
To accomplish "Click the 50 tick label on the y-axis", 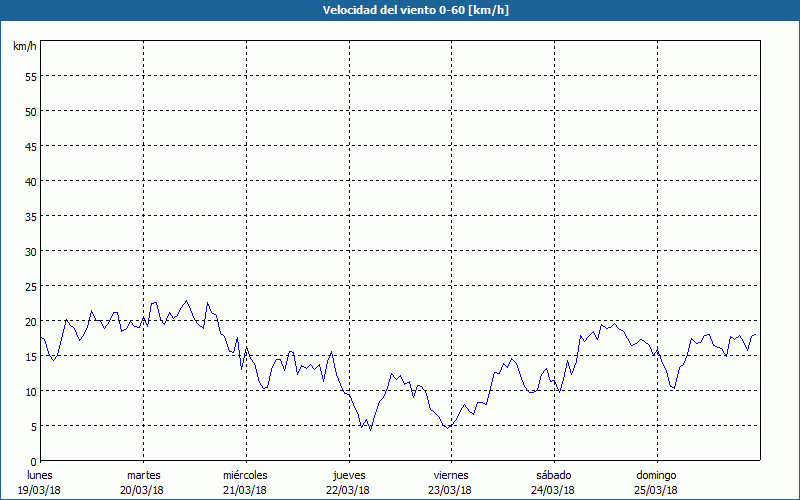I will [x=30, y=111].
